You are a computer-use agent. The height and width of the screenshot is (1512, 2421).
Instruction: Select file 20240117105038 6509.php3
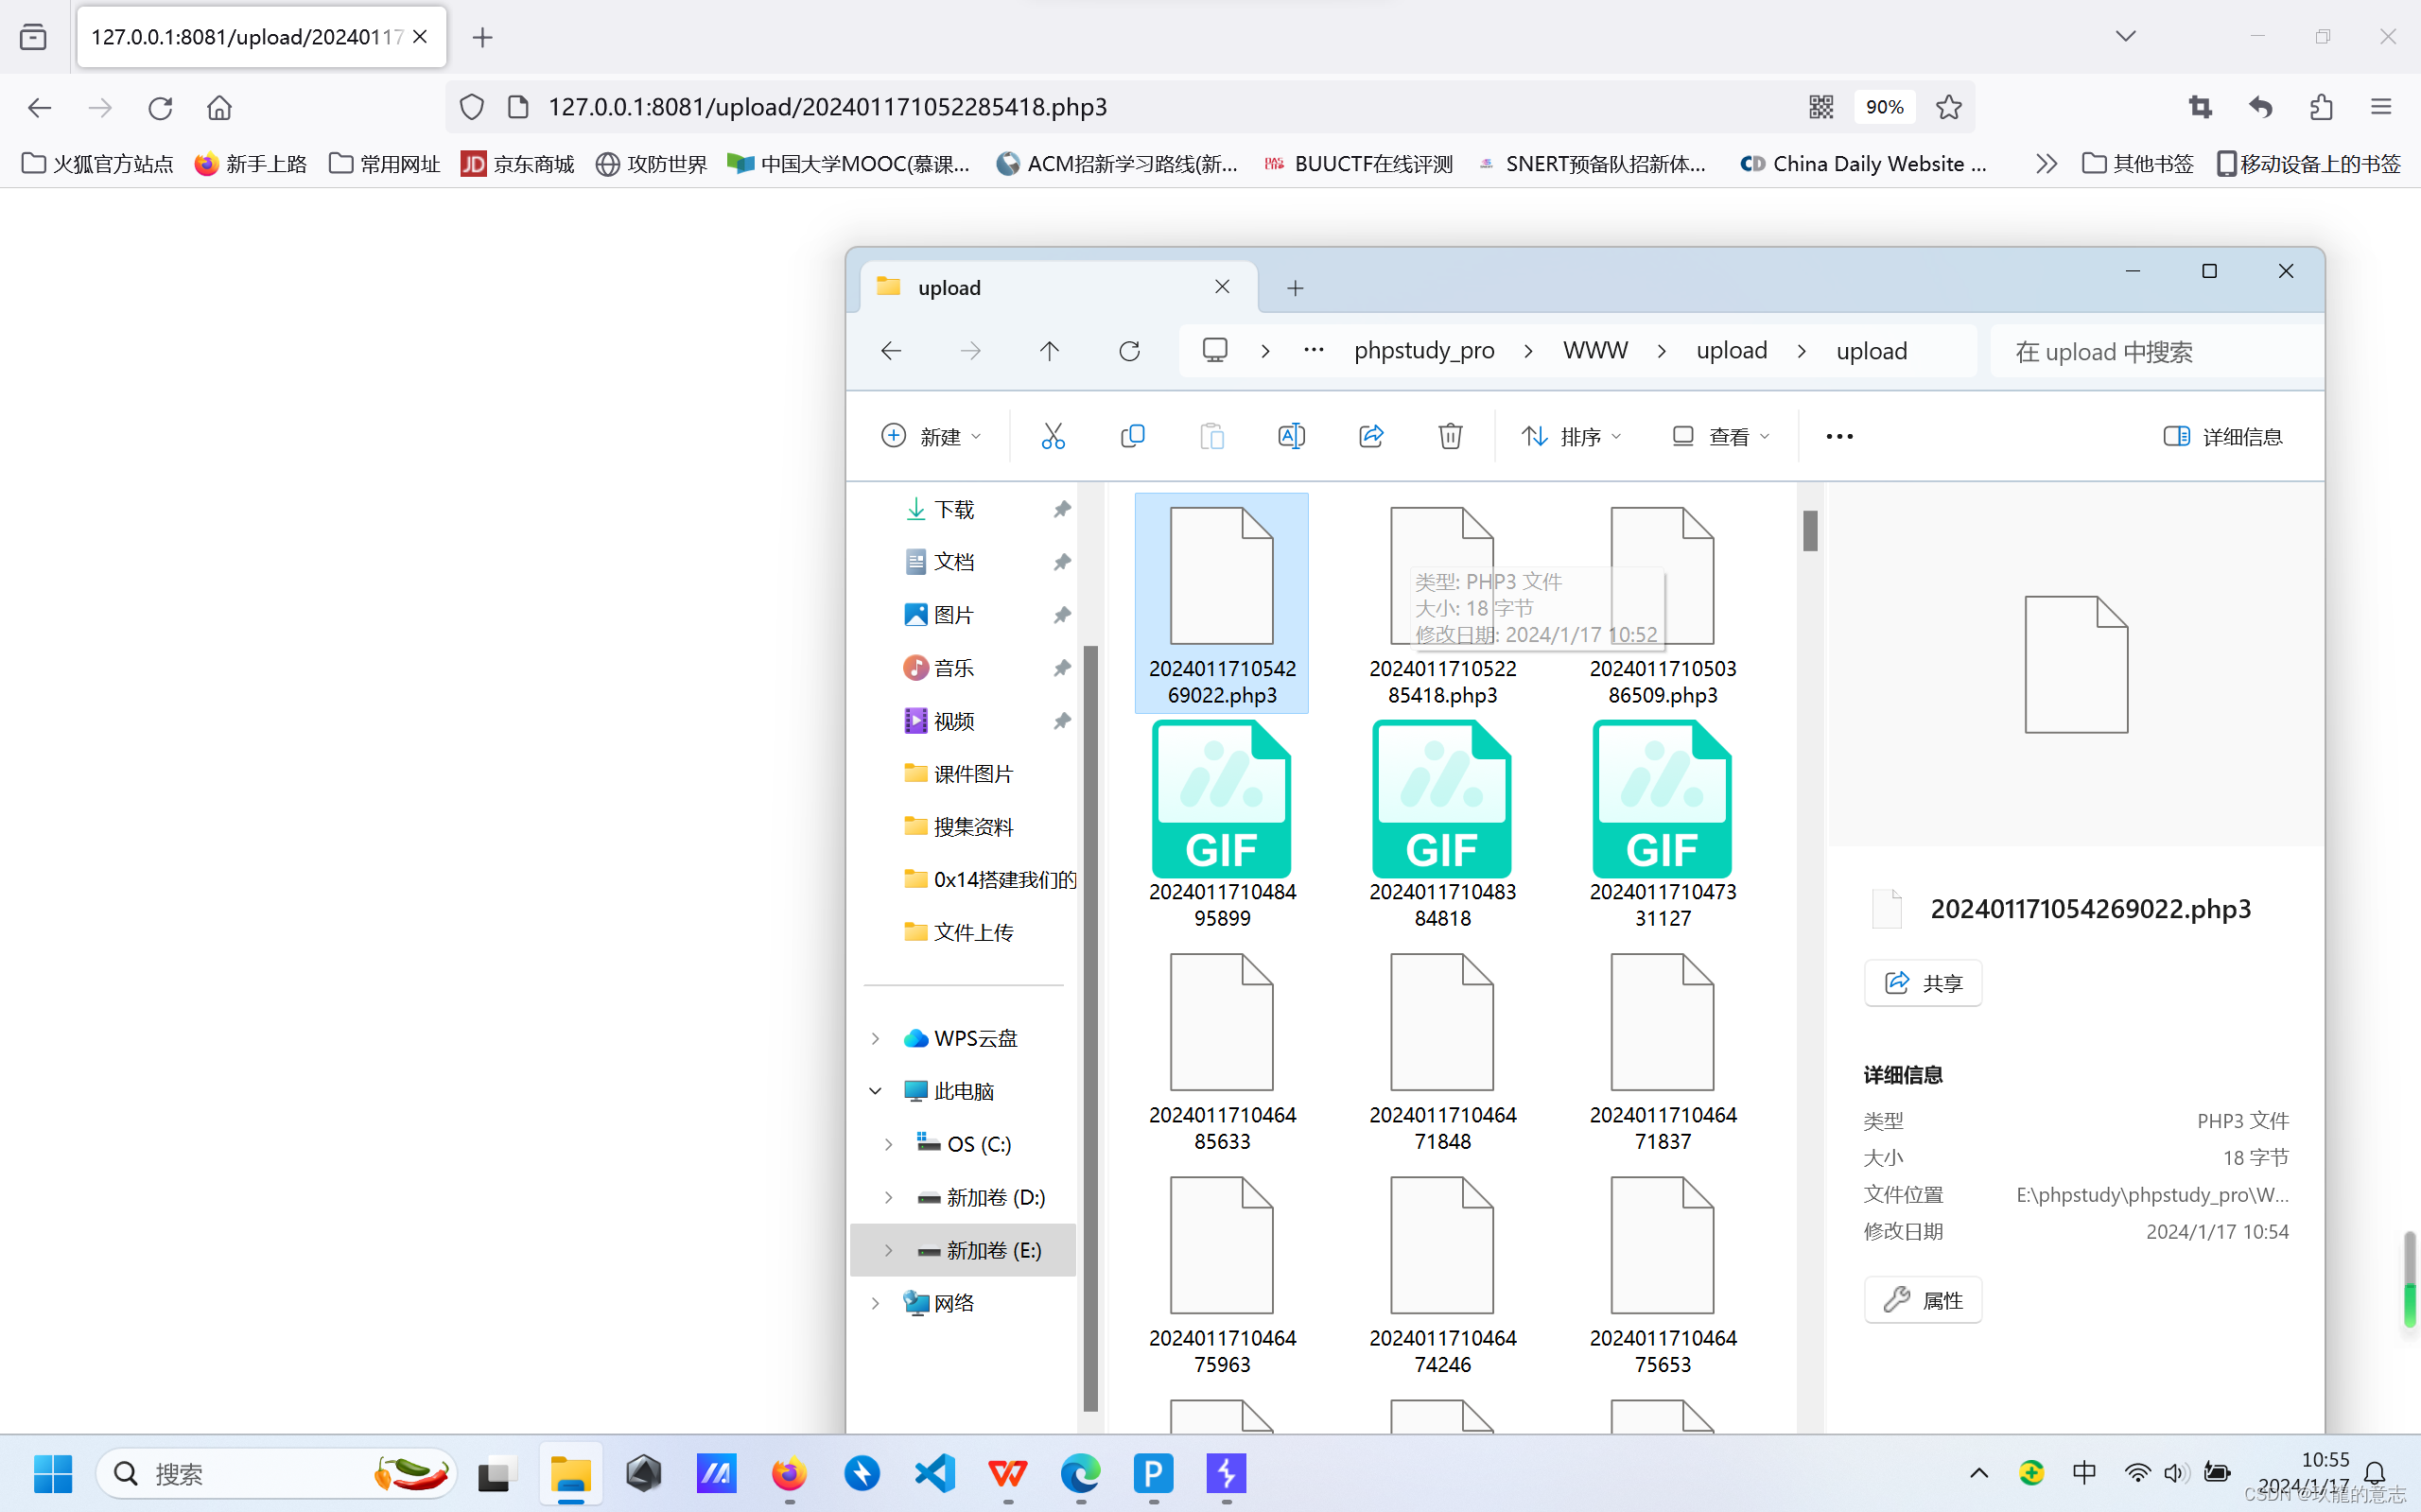pos(1663,604)
